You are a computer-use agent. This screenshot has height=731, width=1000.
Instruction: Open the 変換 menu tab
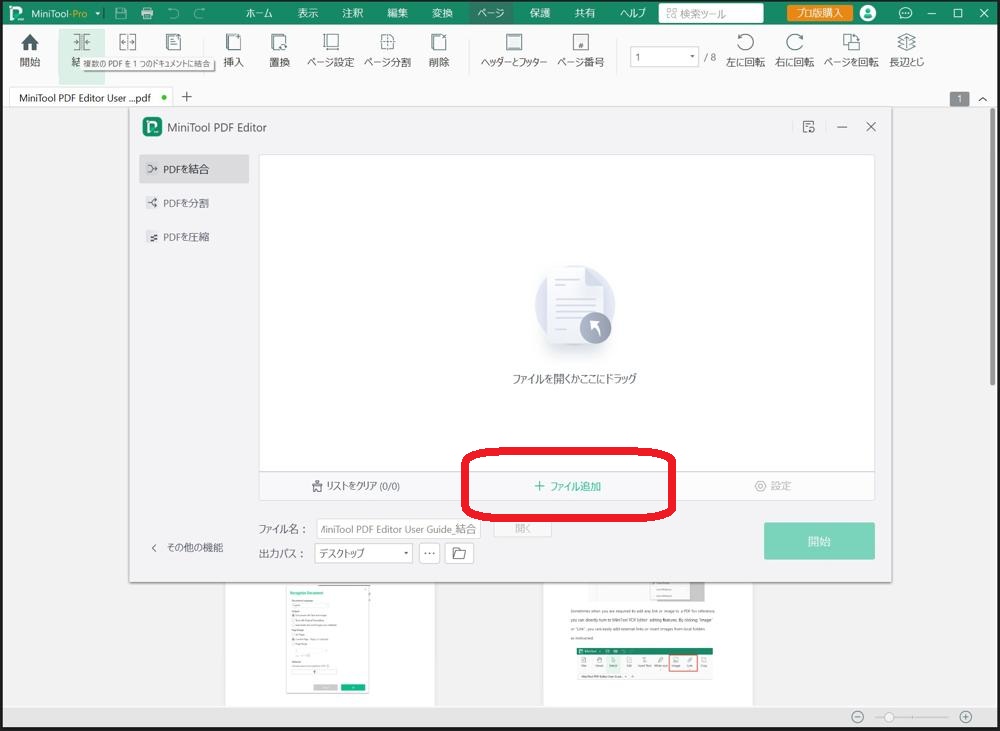[x=442, y=13]
